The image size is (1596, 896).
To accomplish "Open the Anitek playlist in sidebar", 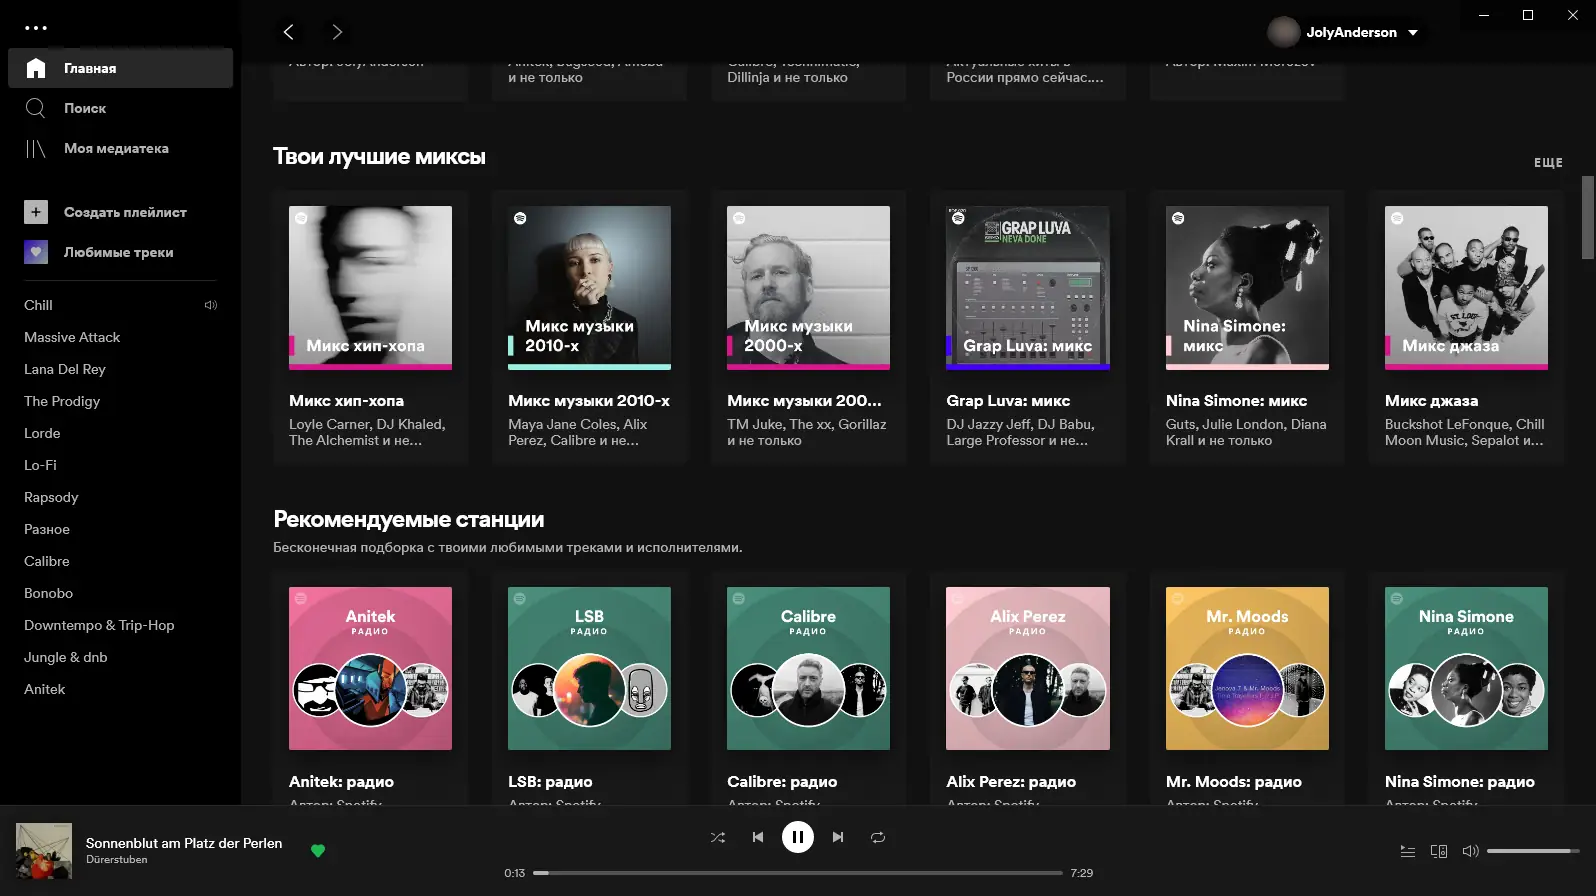I will pyautogui.click(x=44, y=689).
